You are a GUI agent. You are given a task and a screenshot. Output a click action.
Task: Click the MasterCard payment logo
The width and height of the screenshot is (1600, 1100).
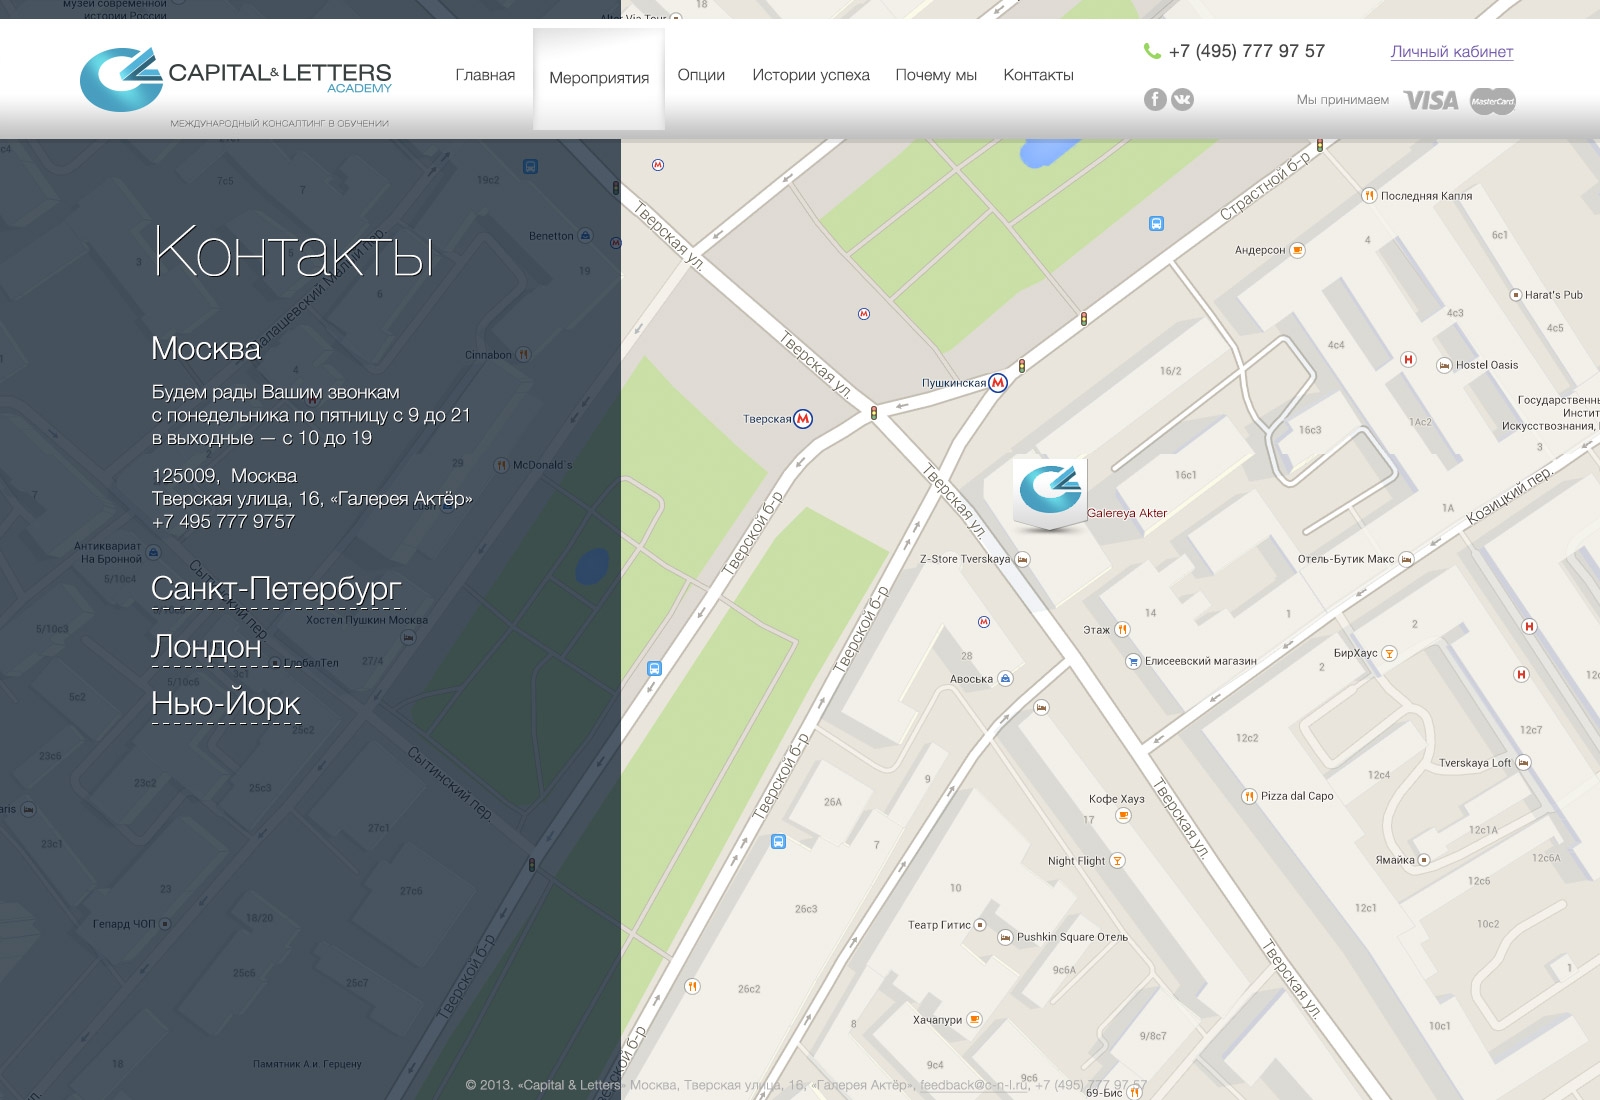1493,101
